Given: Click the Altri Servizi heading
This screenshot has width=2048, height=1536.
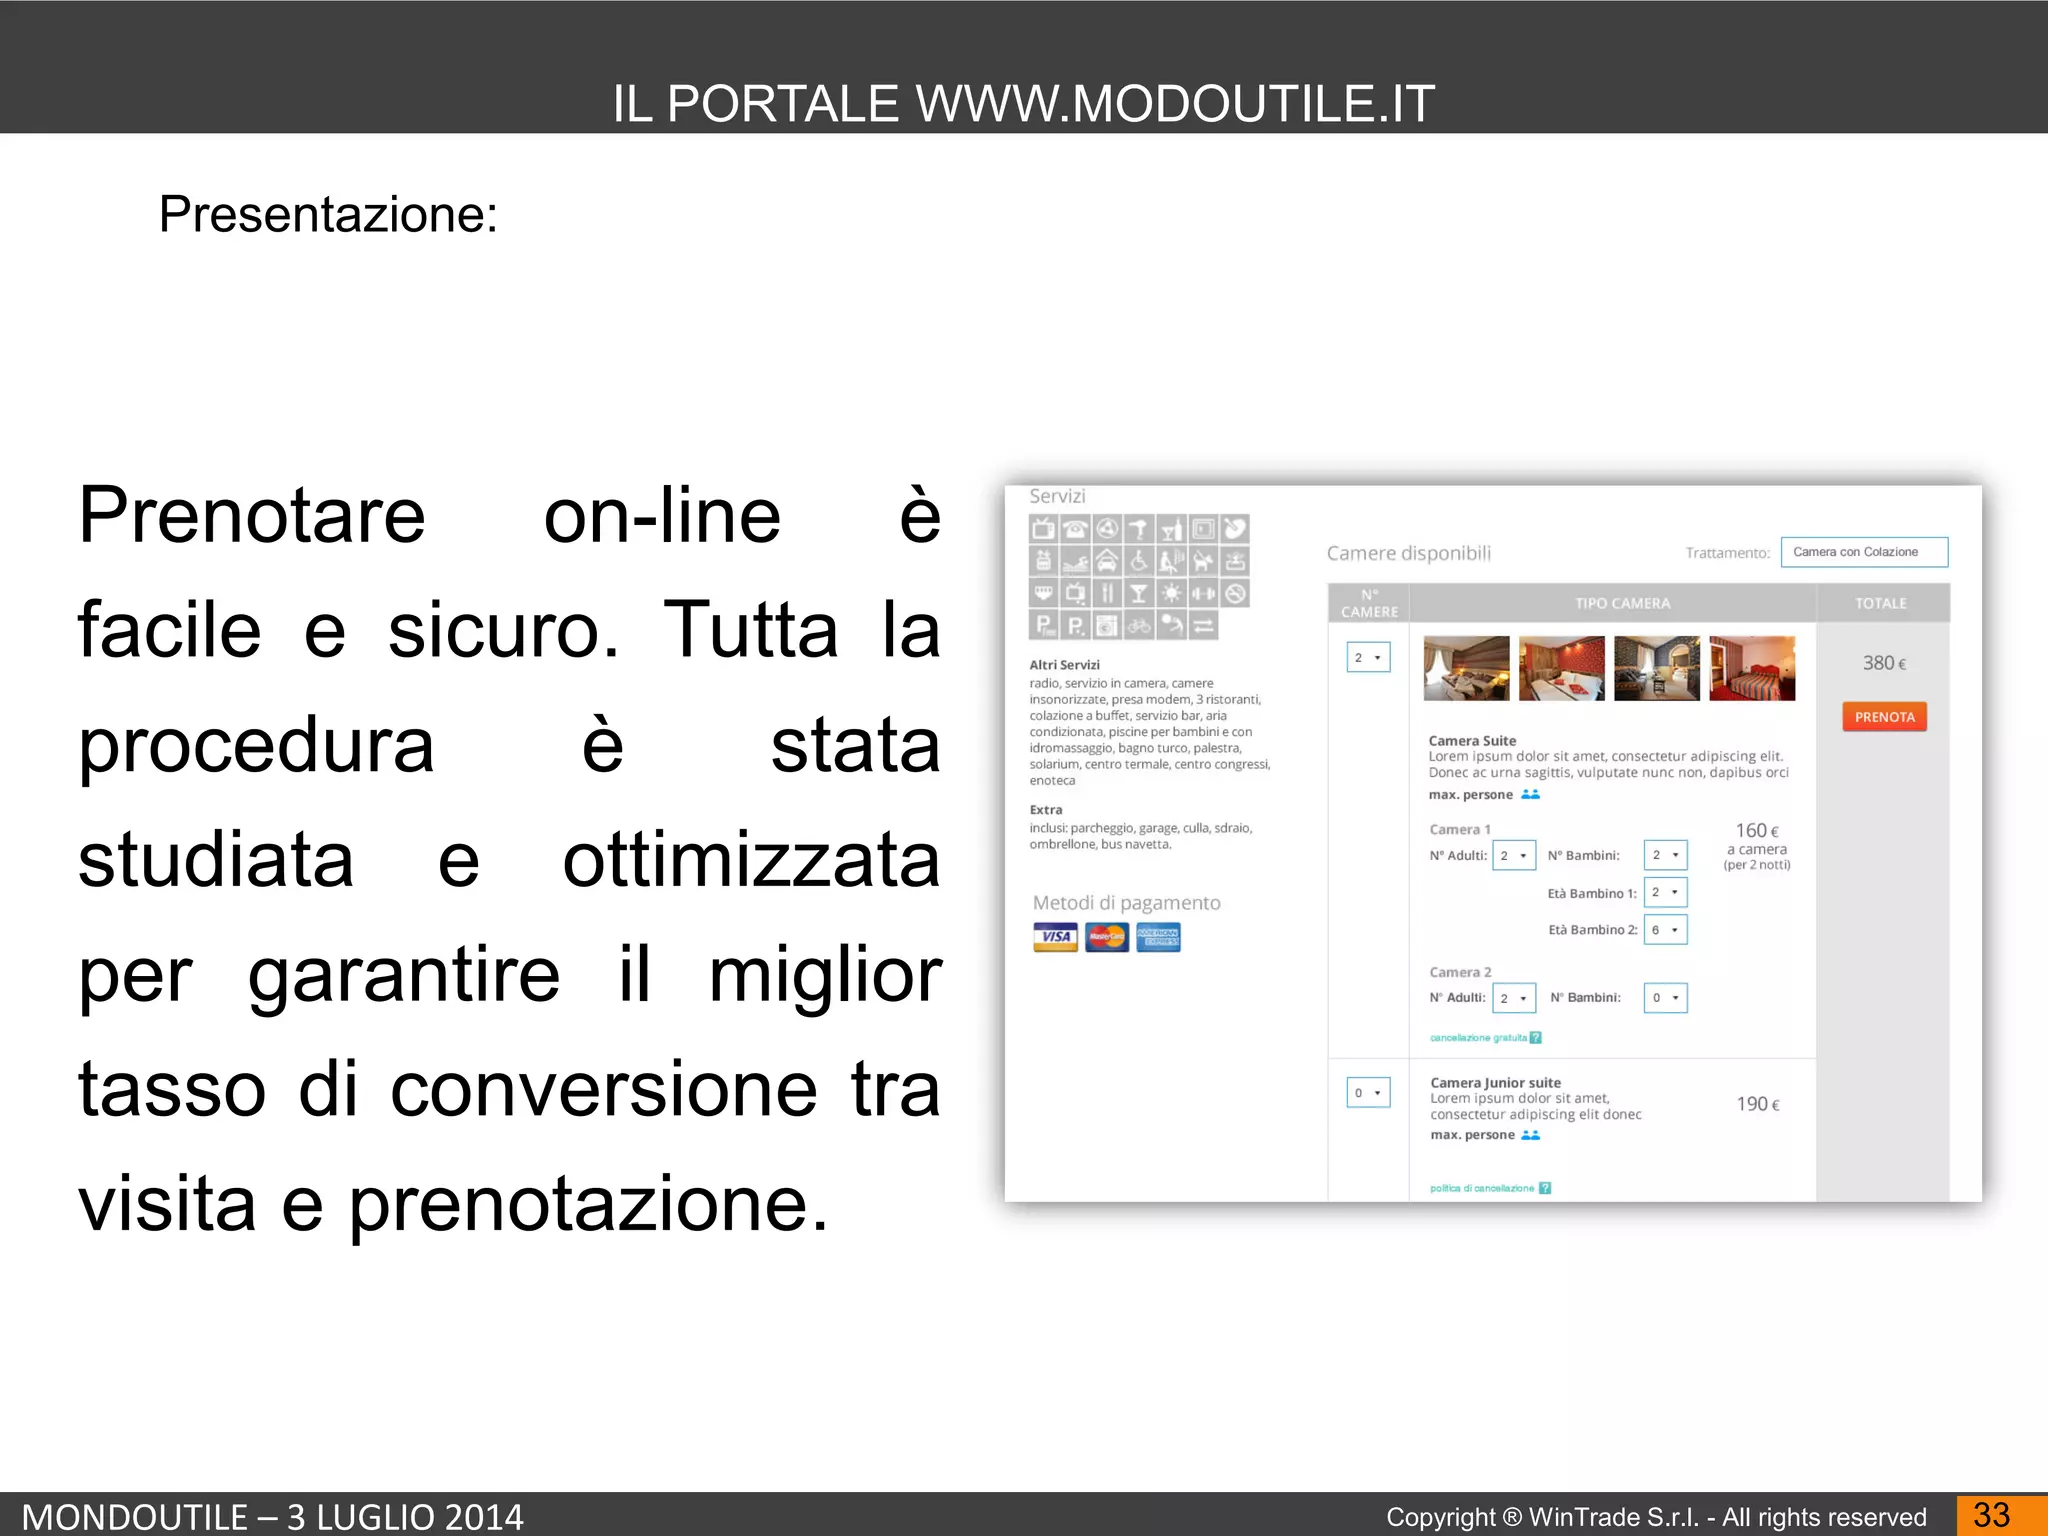Looking at the screenshot, I should pyautogui.click(x=1064, y=664).
